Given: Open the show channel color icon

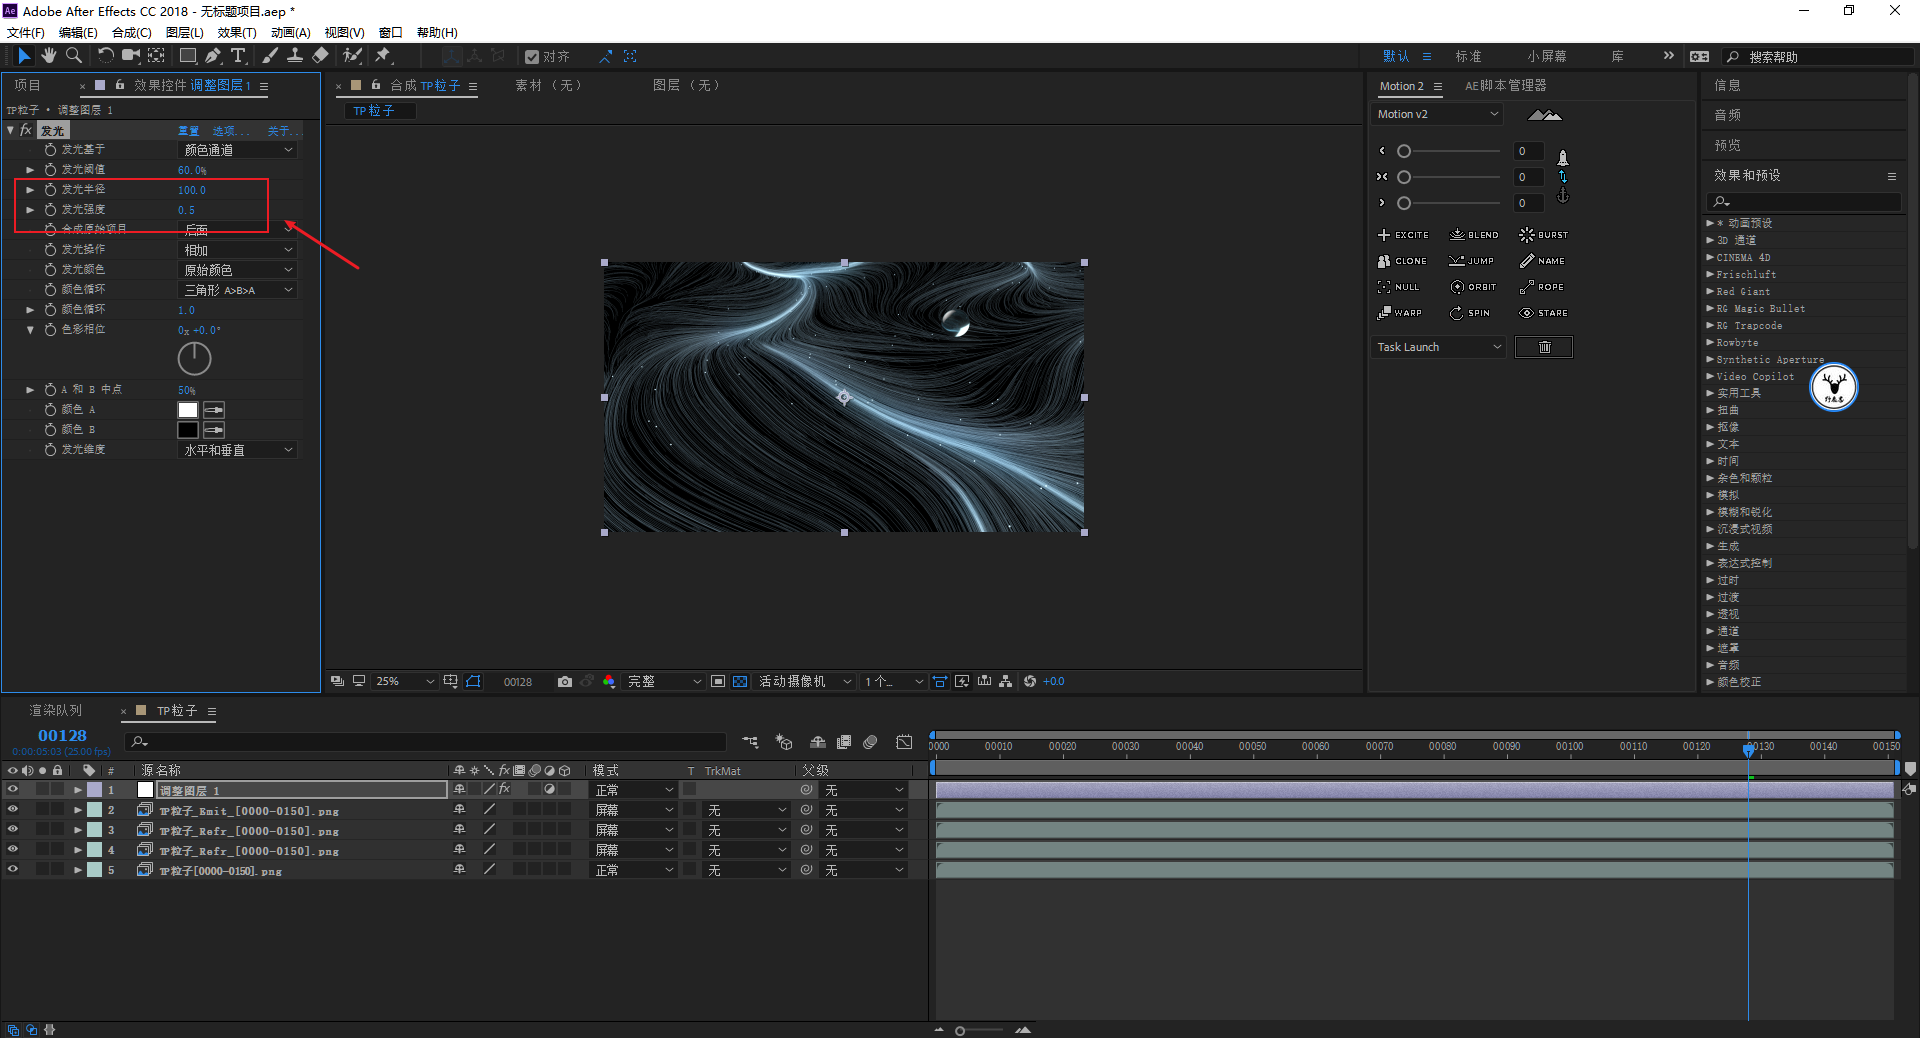Looking at the screenshot, I should (x=609, y=682).
